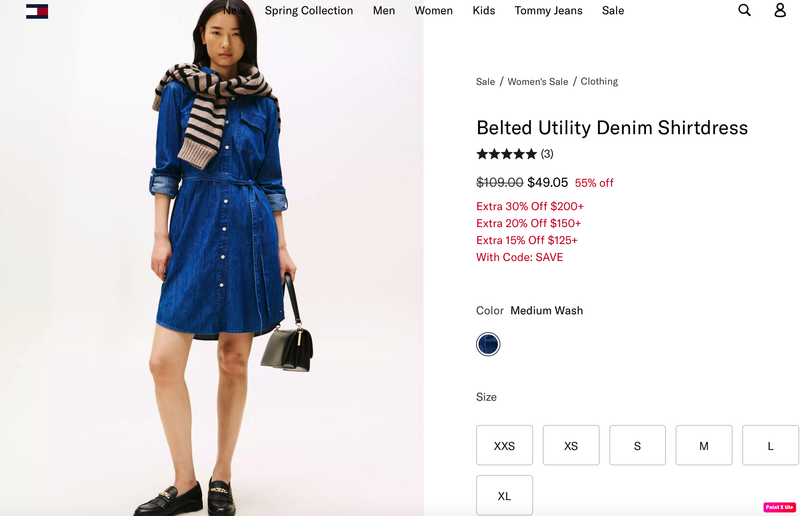Open the Spring Collection menu

click(x=309, y=11)
